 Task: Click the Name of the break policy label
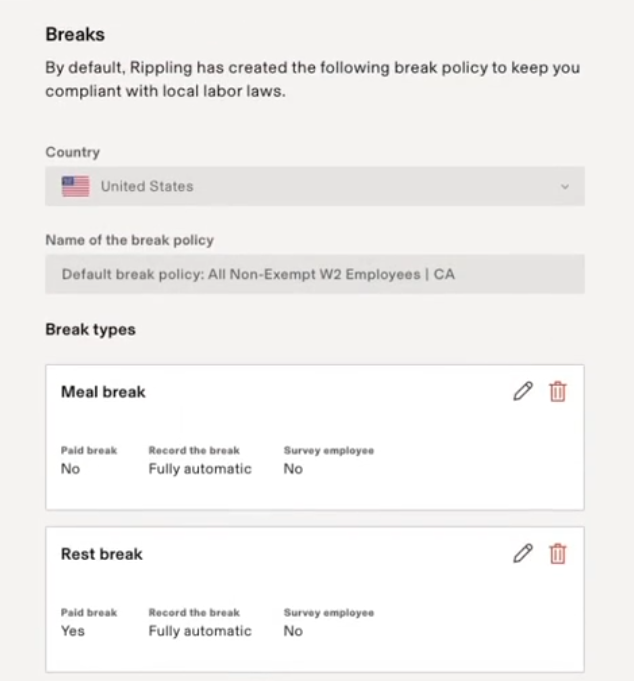129,240
